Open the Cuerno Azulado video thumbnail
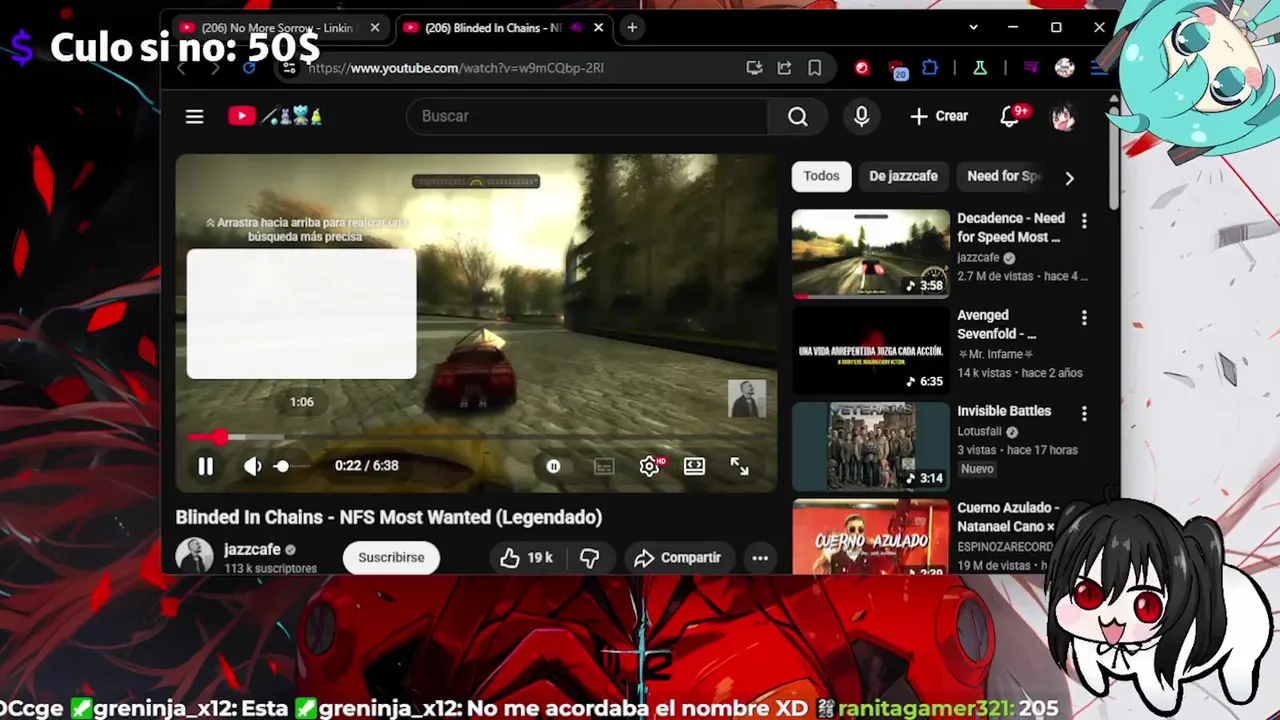This screenshot has height=720, width=1280. (x=871, y=536)
